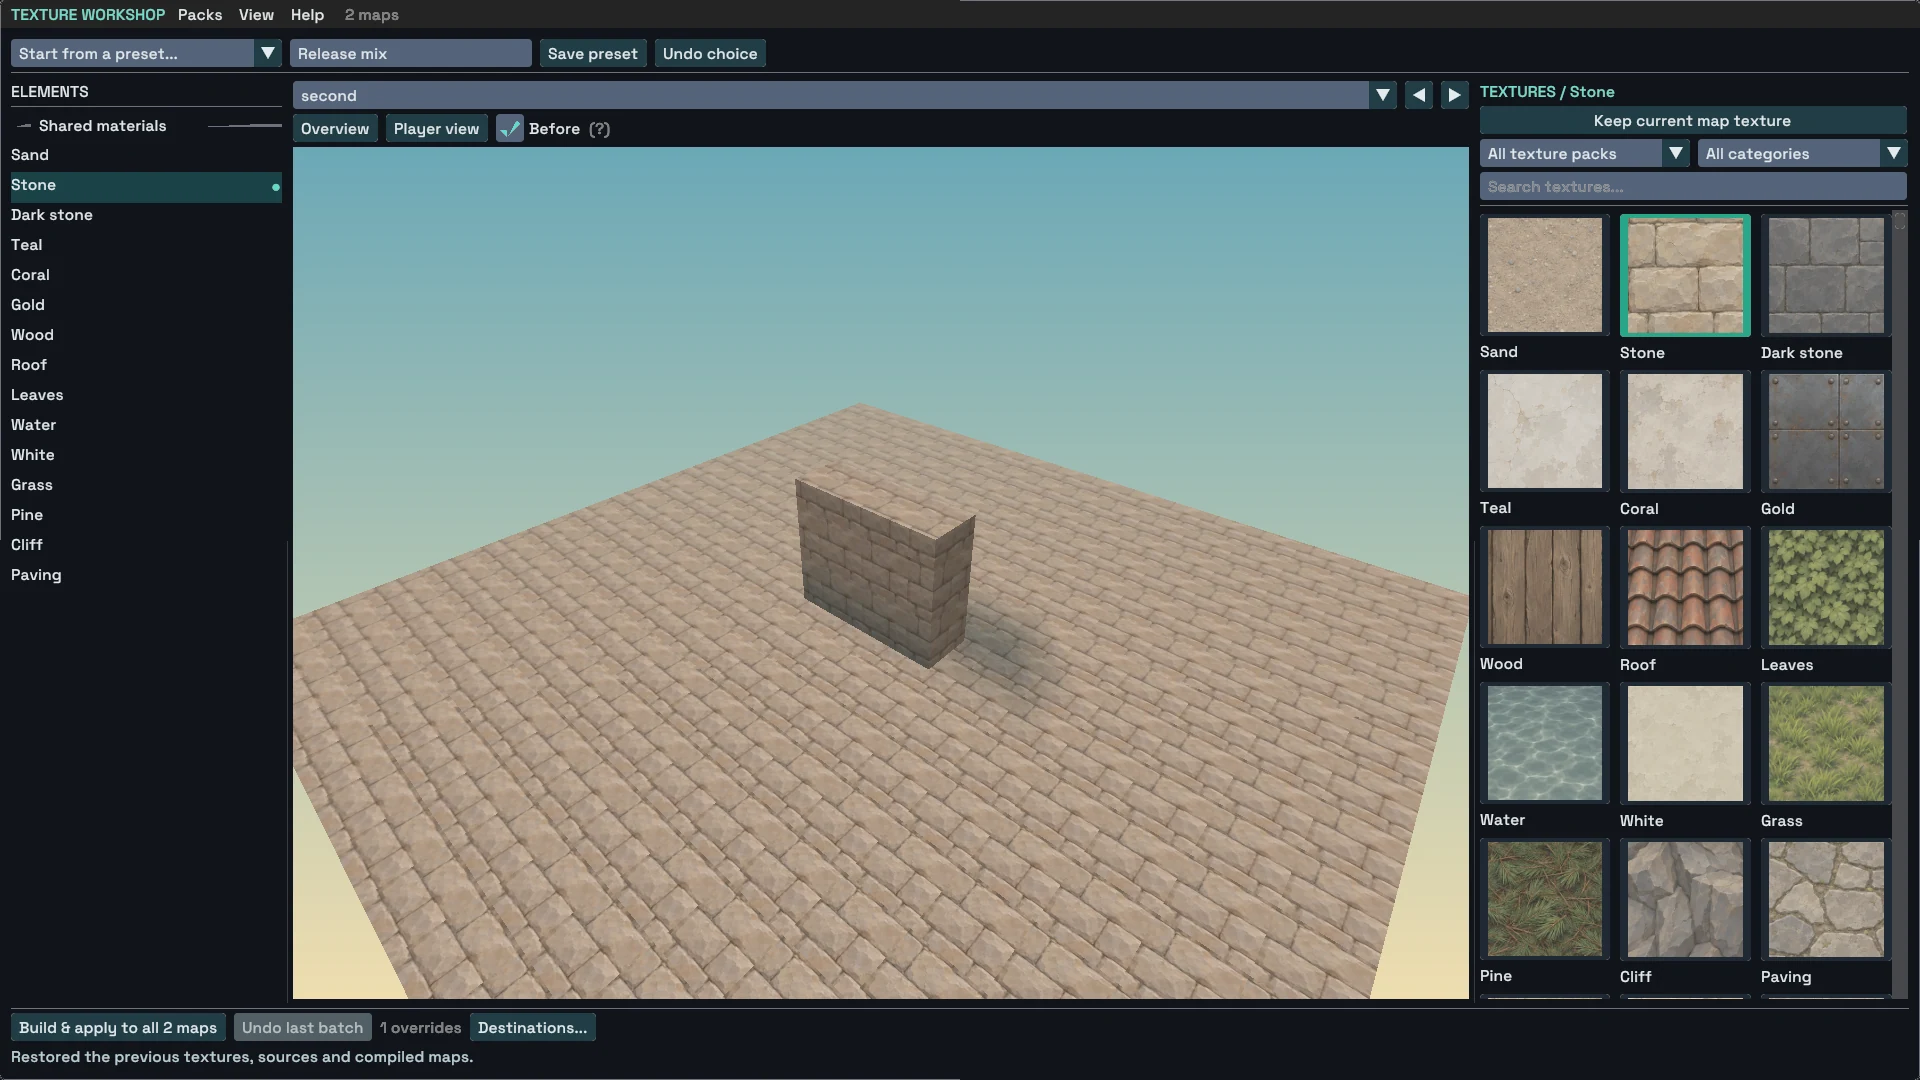The image size is (1920, 1080).
Task: Select Water in Elements list
Action: [x=146, y=425]
